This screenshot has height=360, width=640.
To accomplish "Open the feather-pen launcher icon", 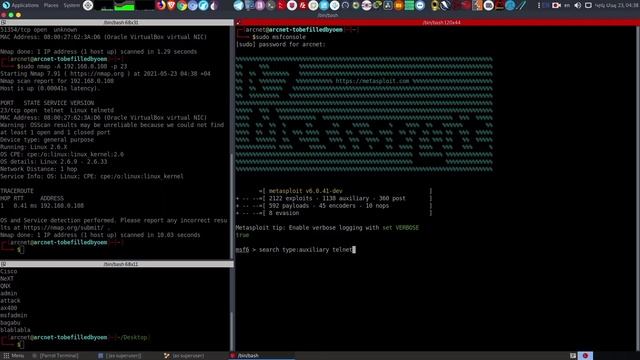I will (521, 5).
